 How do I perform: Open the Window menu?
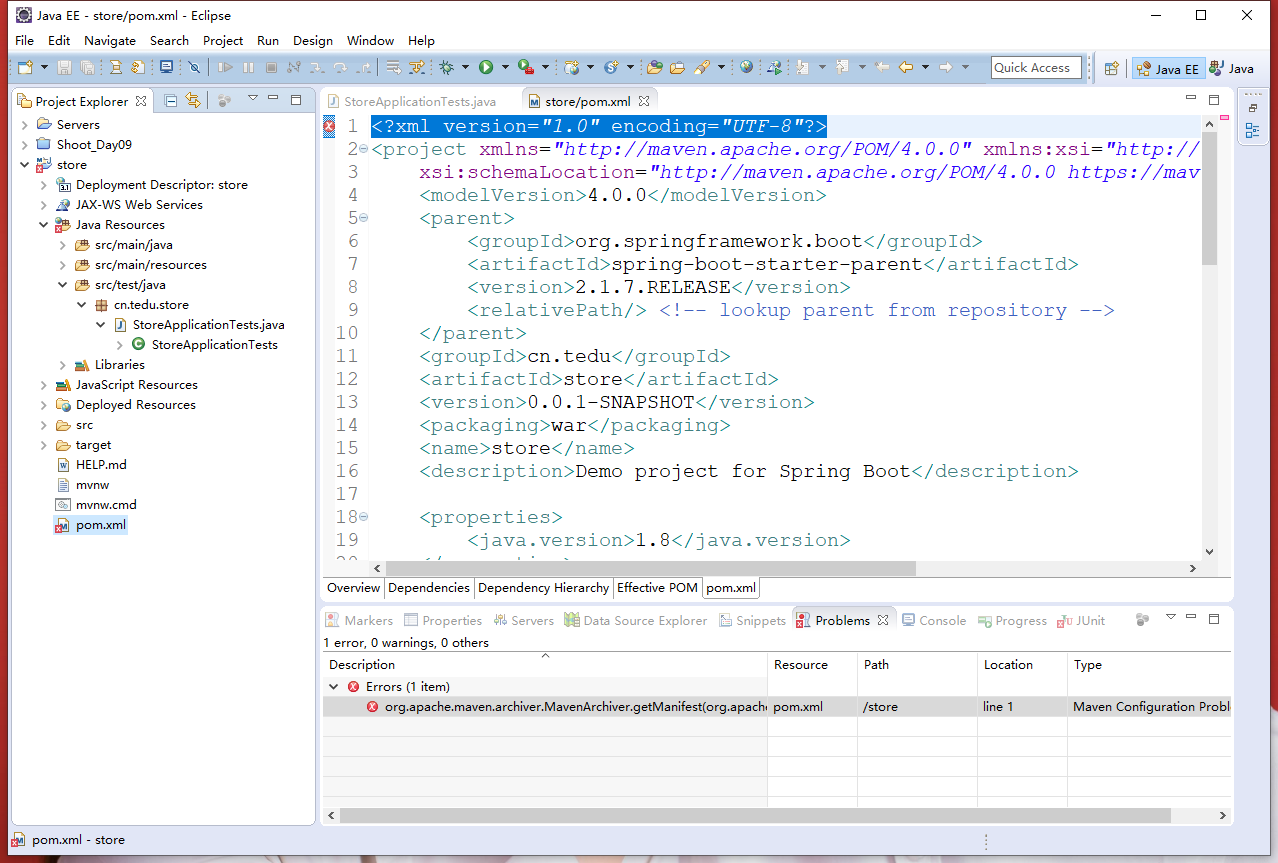(370, 40)
